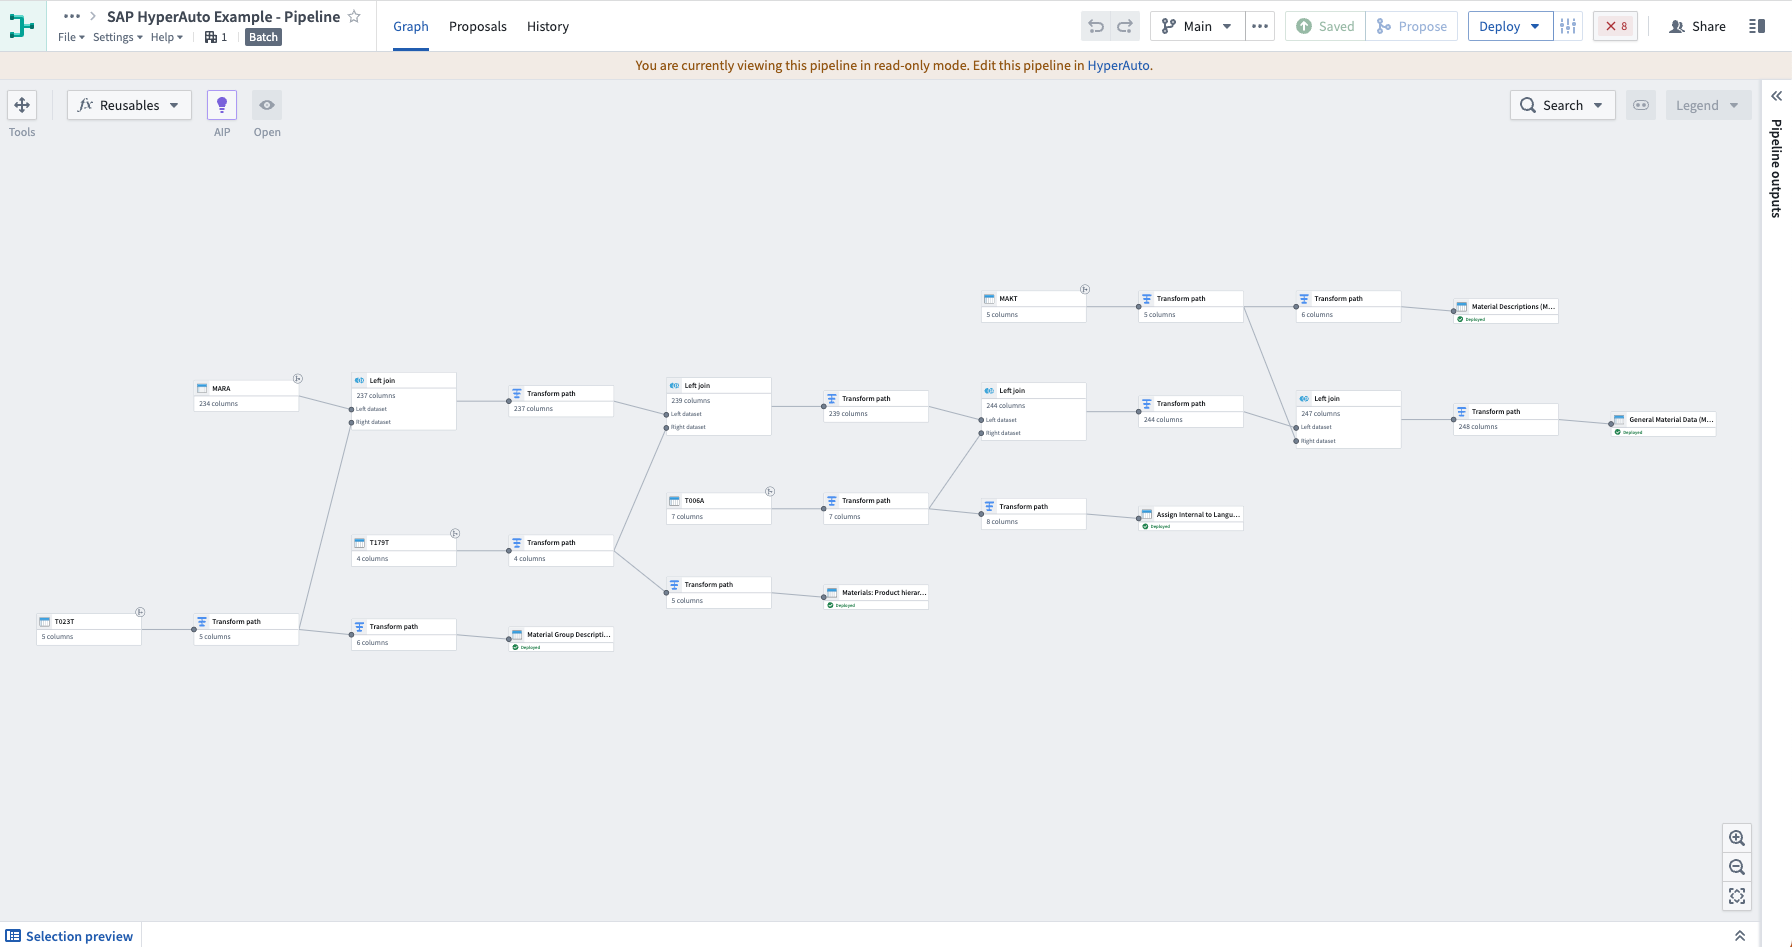Select the General Material Data output node
Image resolution: width=1792 pixels, height=947 pixels.
click(x=1664, y=424)
